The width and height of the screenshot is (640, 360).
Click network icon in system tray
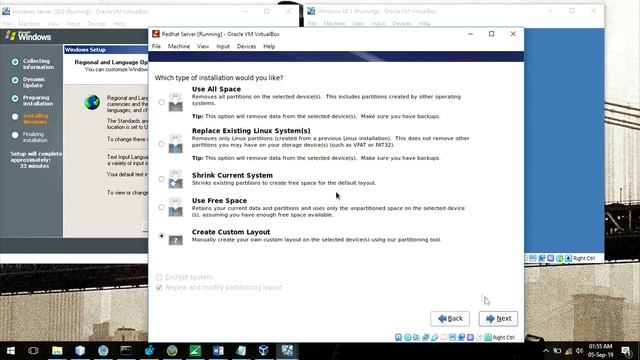pyautogui.click(x=568, y=351)
